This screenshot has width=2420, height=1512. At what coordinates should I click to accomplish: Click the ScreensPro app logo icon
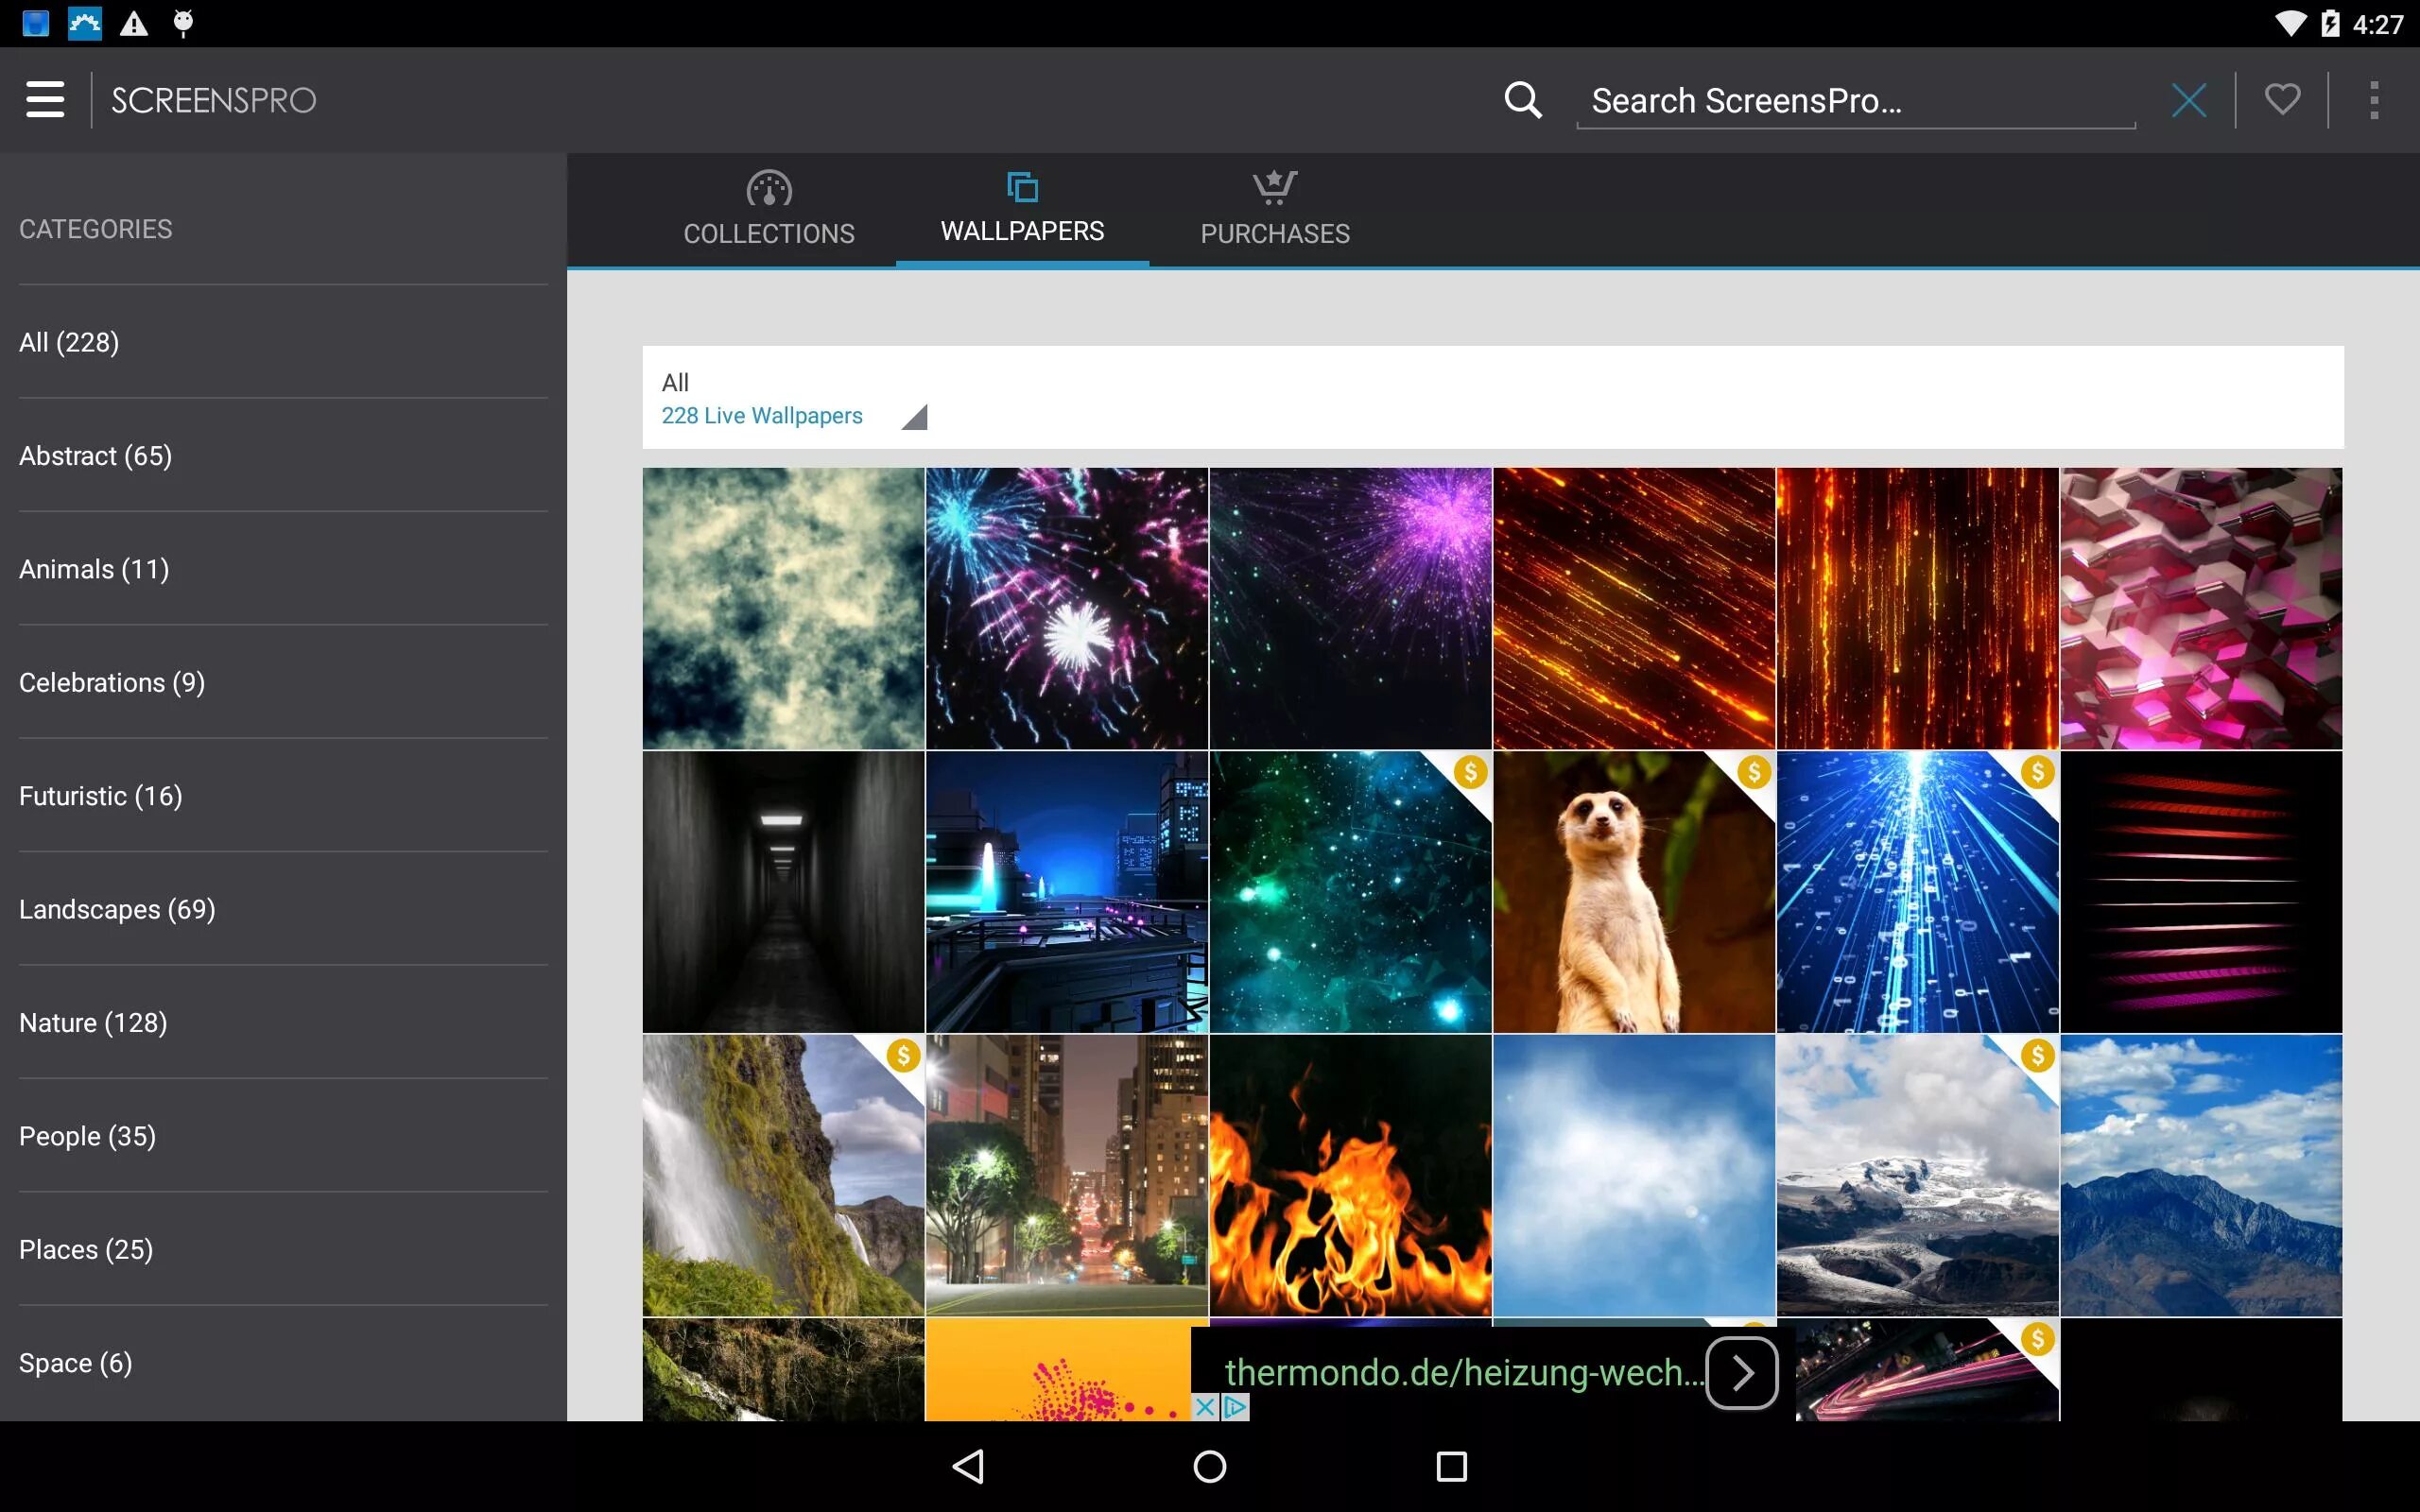point(213,99)
